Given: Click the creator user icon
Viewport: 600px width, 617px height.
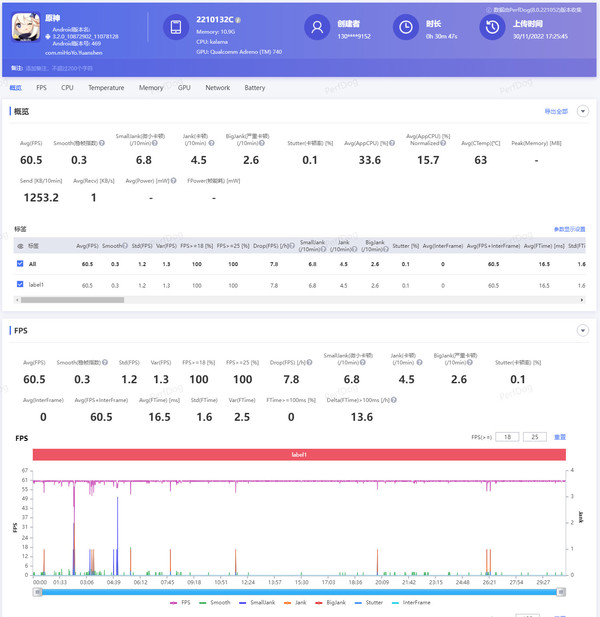Looking at the screenshot, I should tap(317, 27).
